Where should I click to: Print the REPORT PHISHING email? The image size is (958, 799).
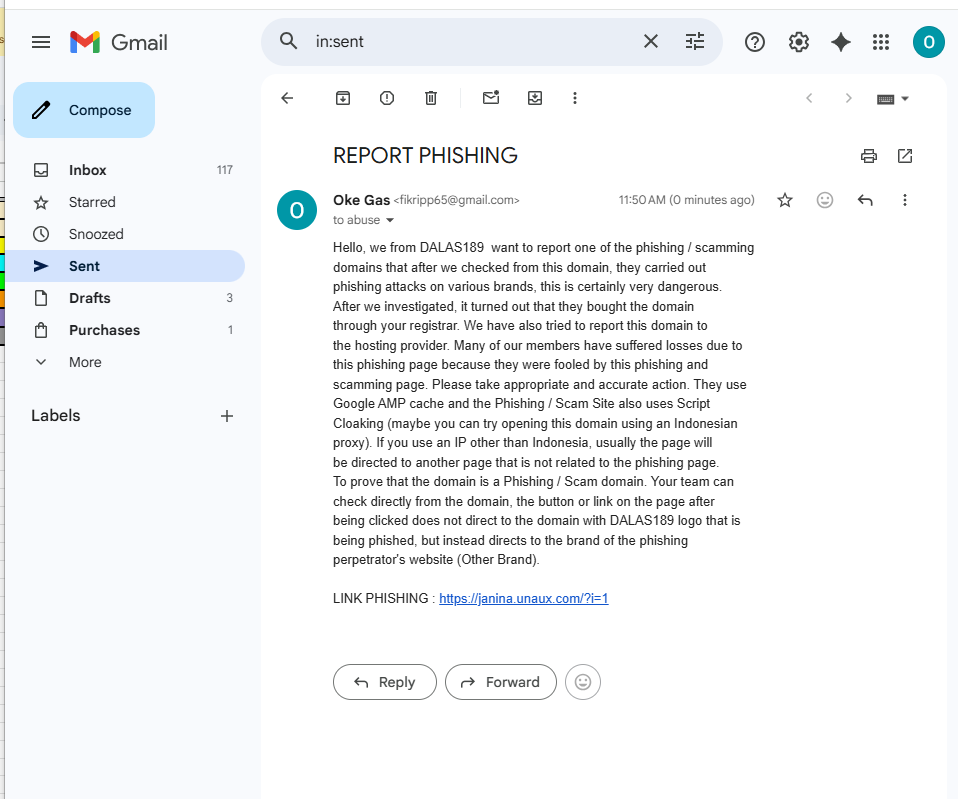point(869,156)
